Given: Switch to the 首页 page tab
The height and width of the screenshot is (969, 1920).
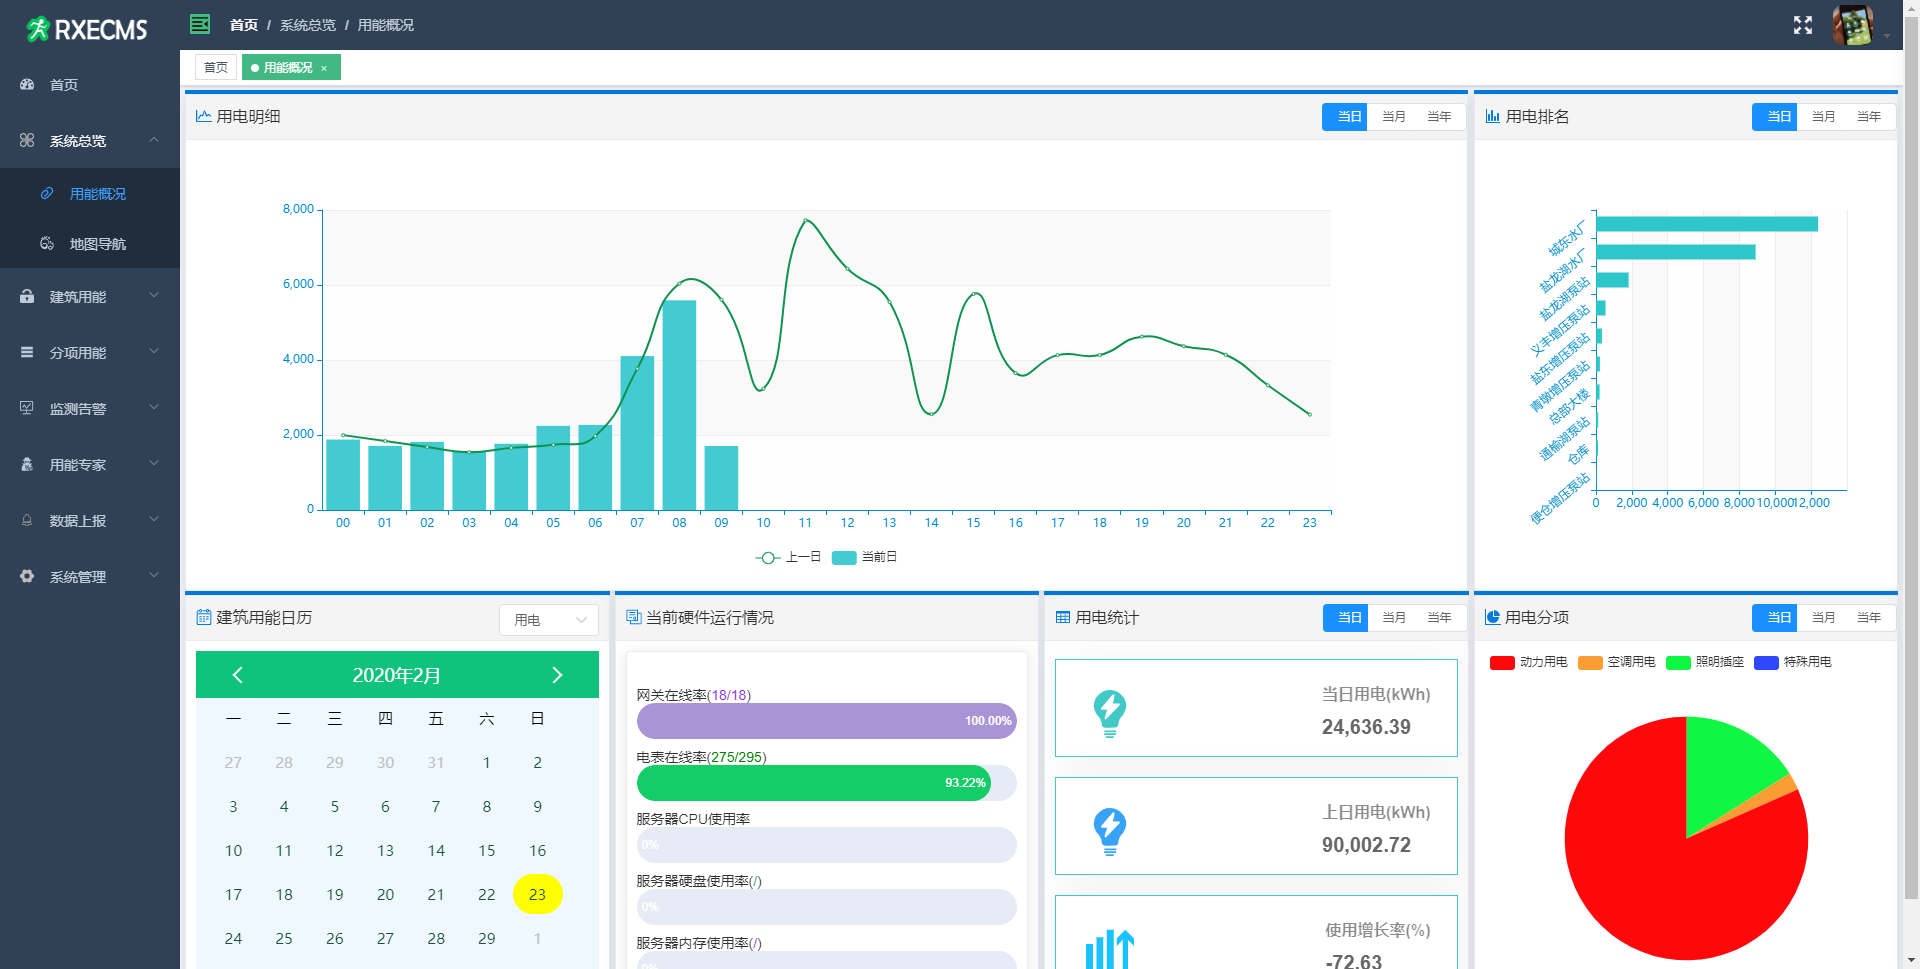Looking at the screenshot, I should [216, 68].
